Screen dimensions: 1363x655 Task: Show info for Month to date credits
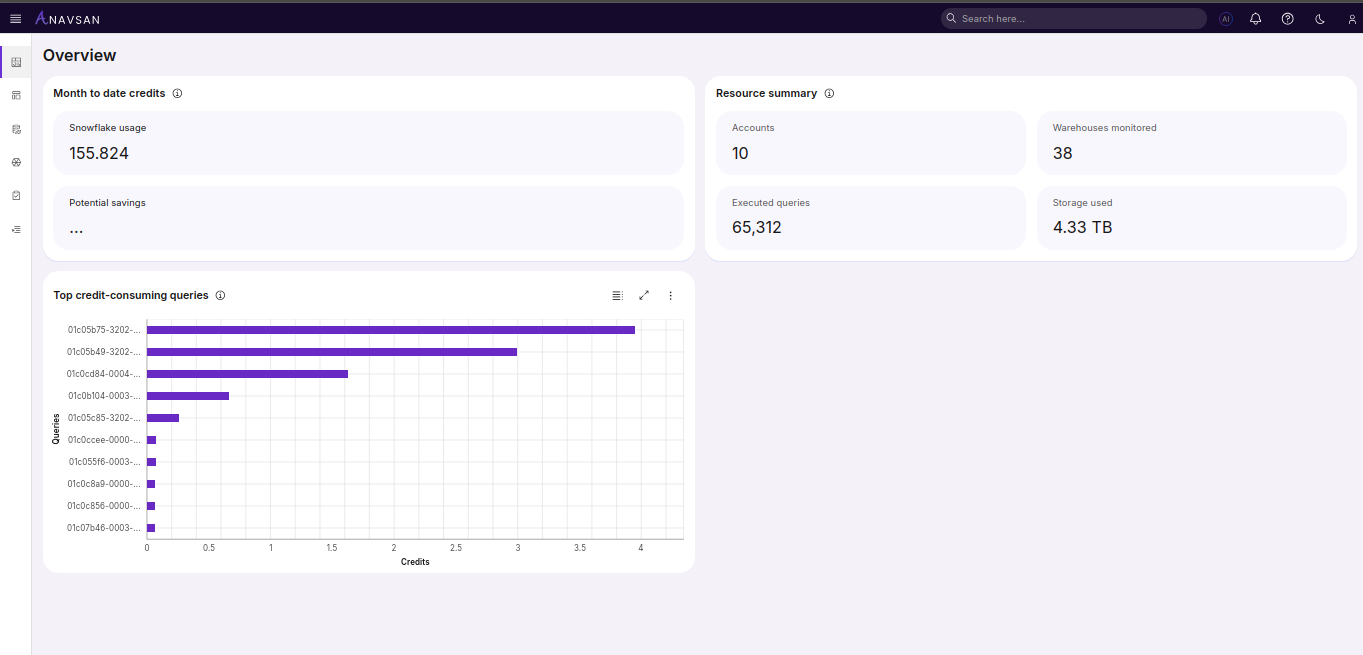[x=177, y=93]
